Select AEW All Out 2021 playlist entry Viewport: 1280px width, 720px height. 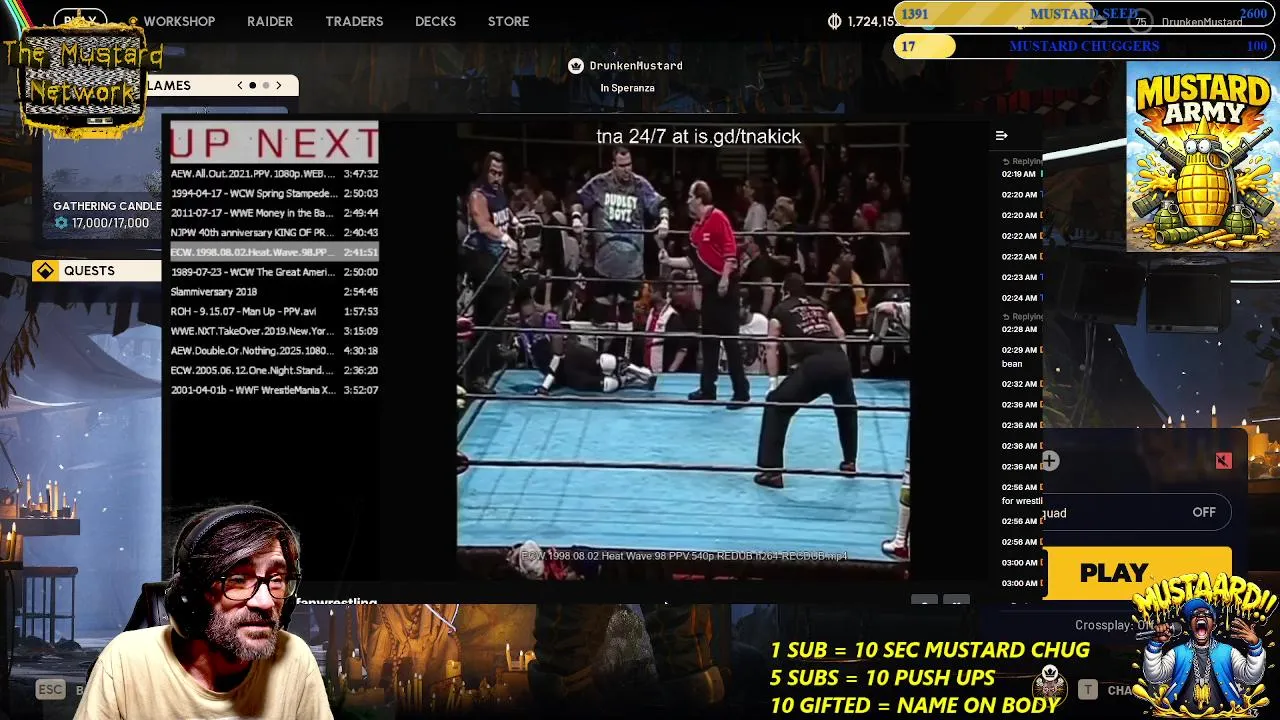click(274, 174)
